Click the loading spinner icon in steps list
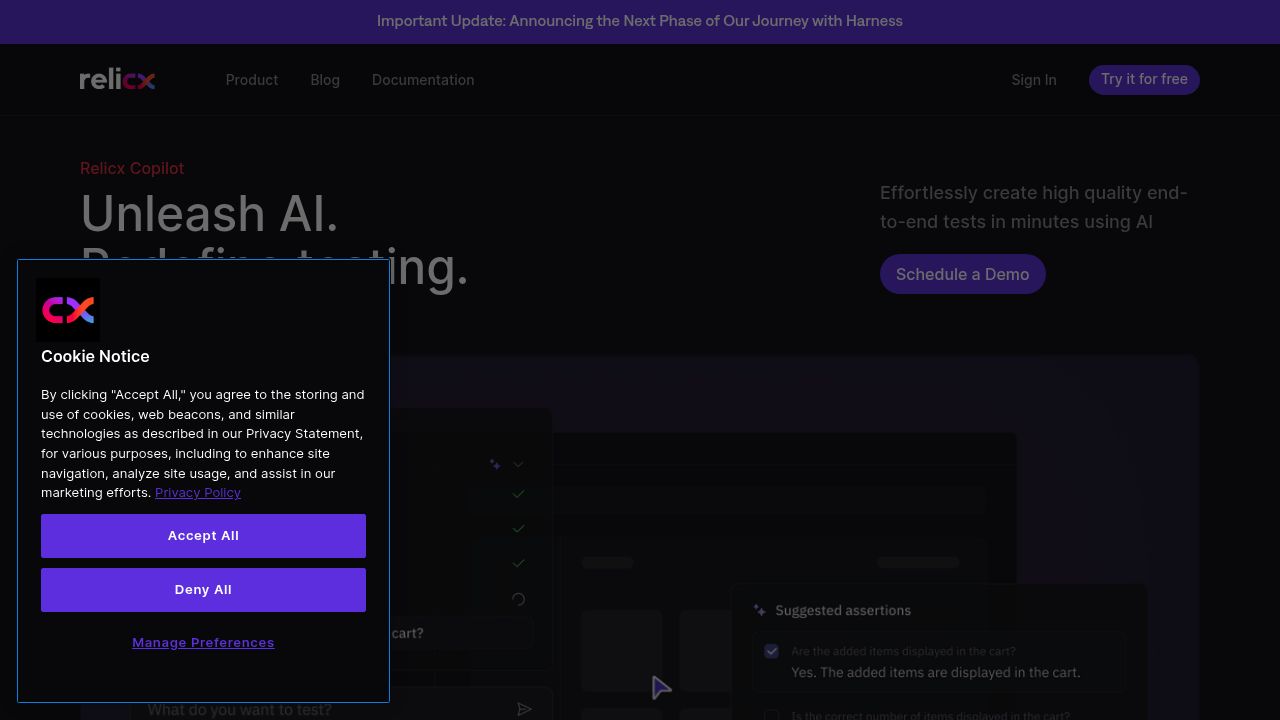 pyautogui.click(x=518, y=599)
